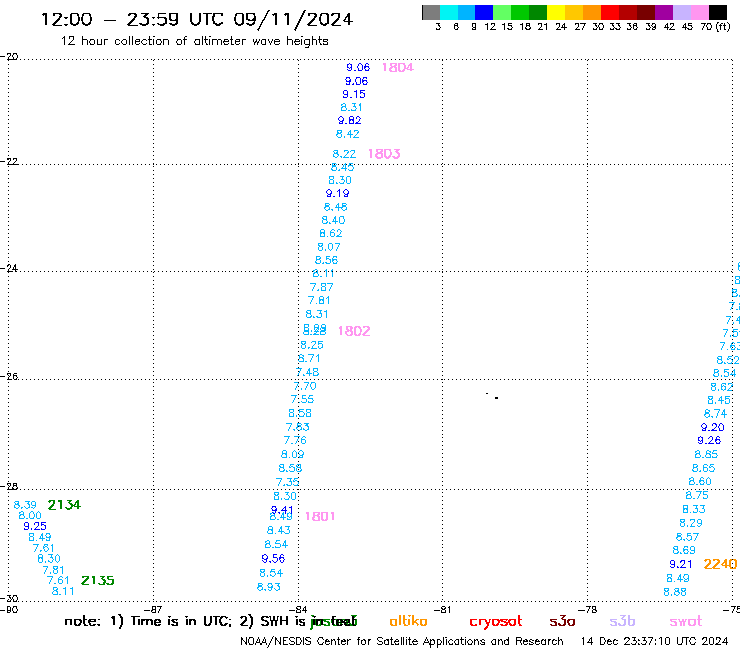
Task: Pick the dark blue 12 ft legend swatch
Action: point(484,12)
